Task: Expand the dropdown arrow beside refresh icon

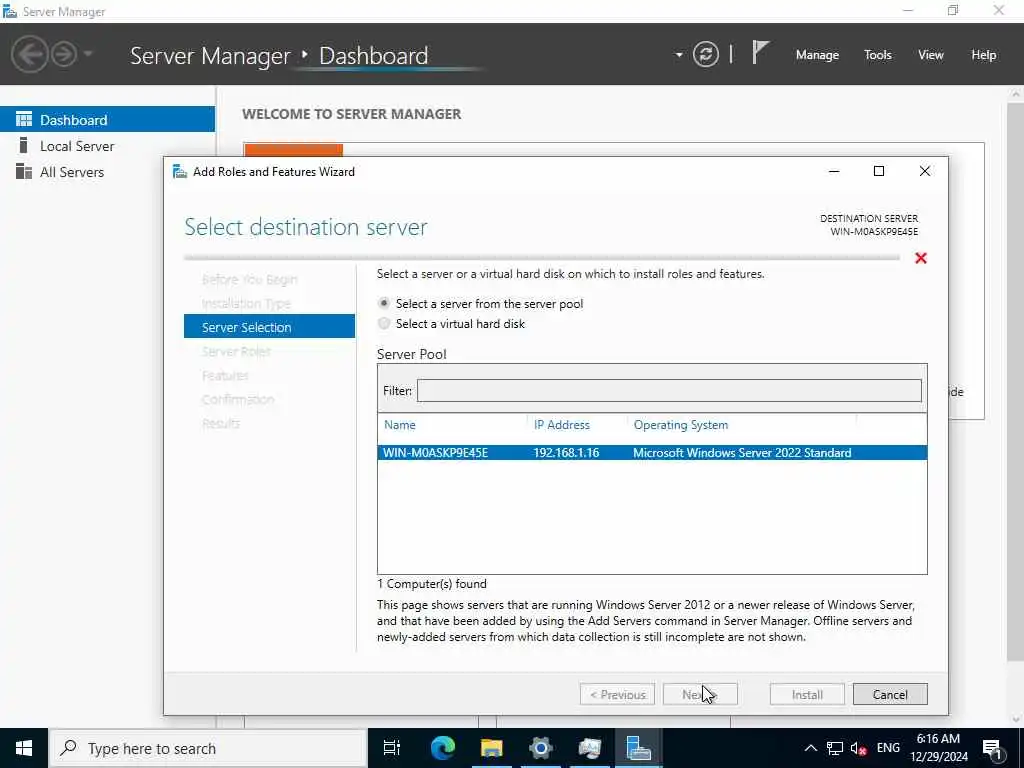Action: pos(679,55)
